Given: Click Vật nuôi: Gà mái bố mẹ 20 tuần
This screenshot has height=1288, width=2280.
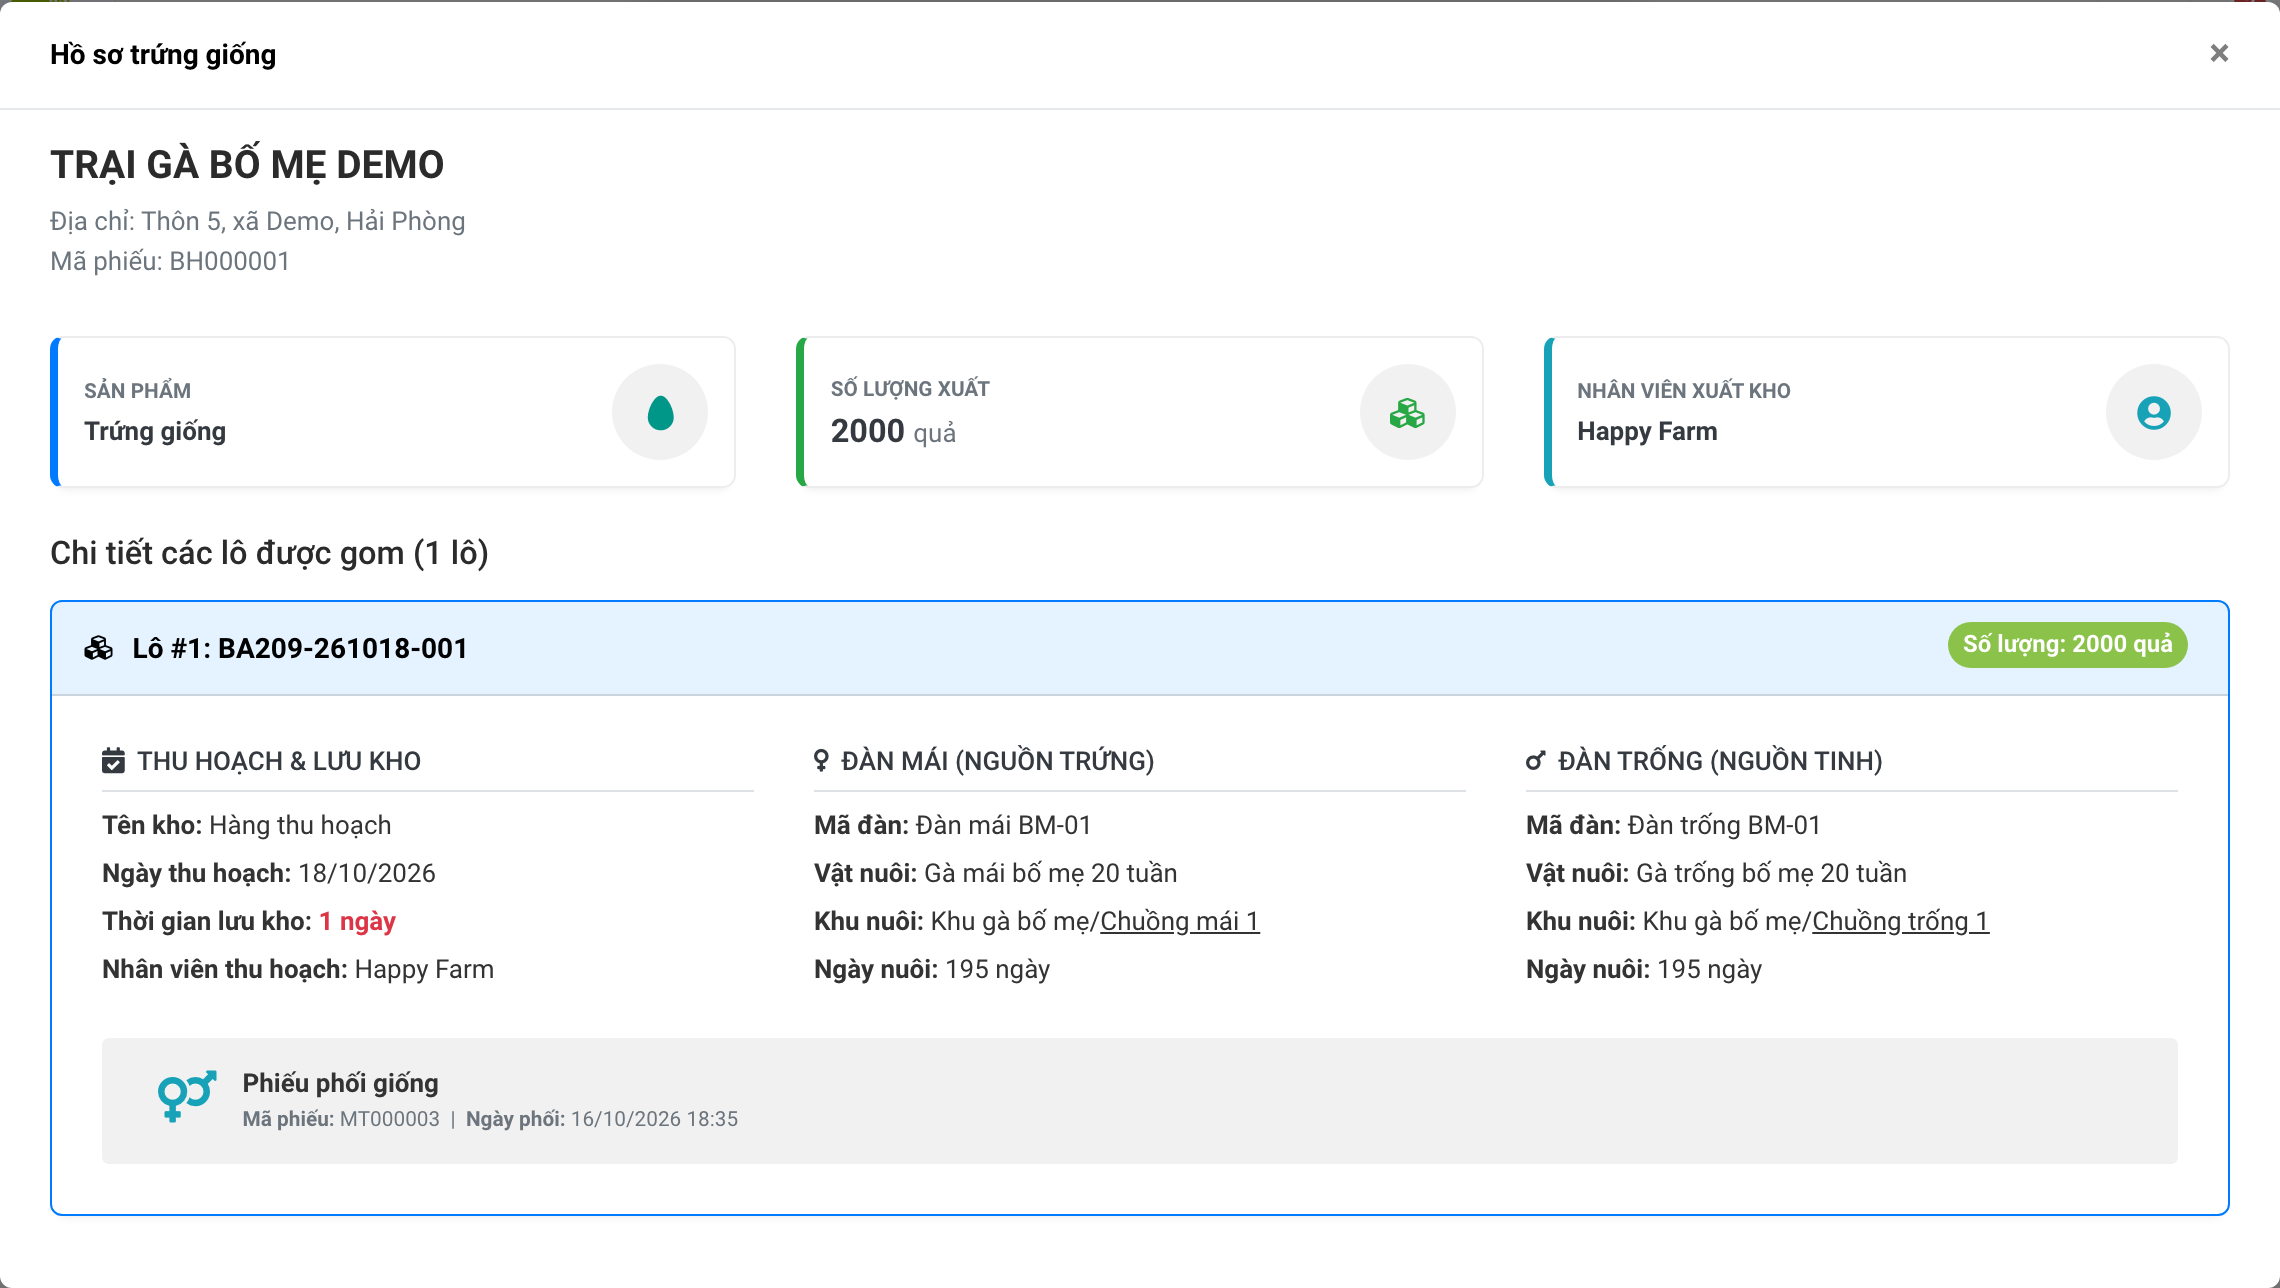Looking at the screenshot, I should point(995,873).
